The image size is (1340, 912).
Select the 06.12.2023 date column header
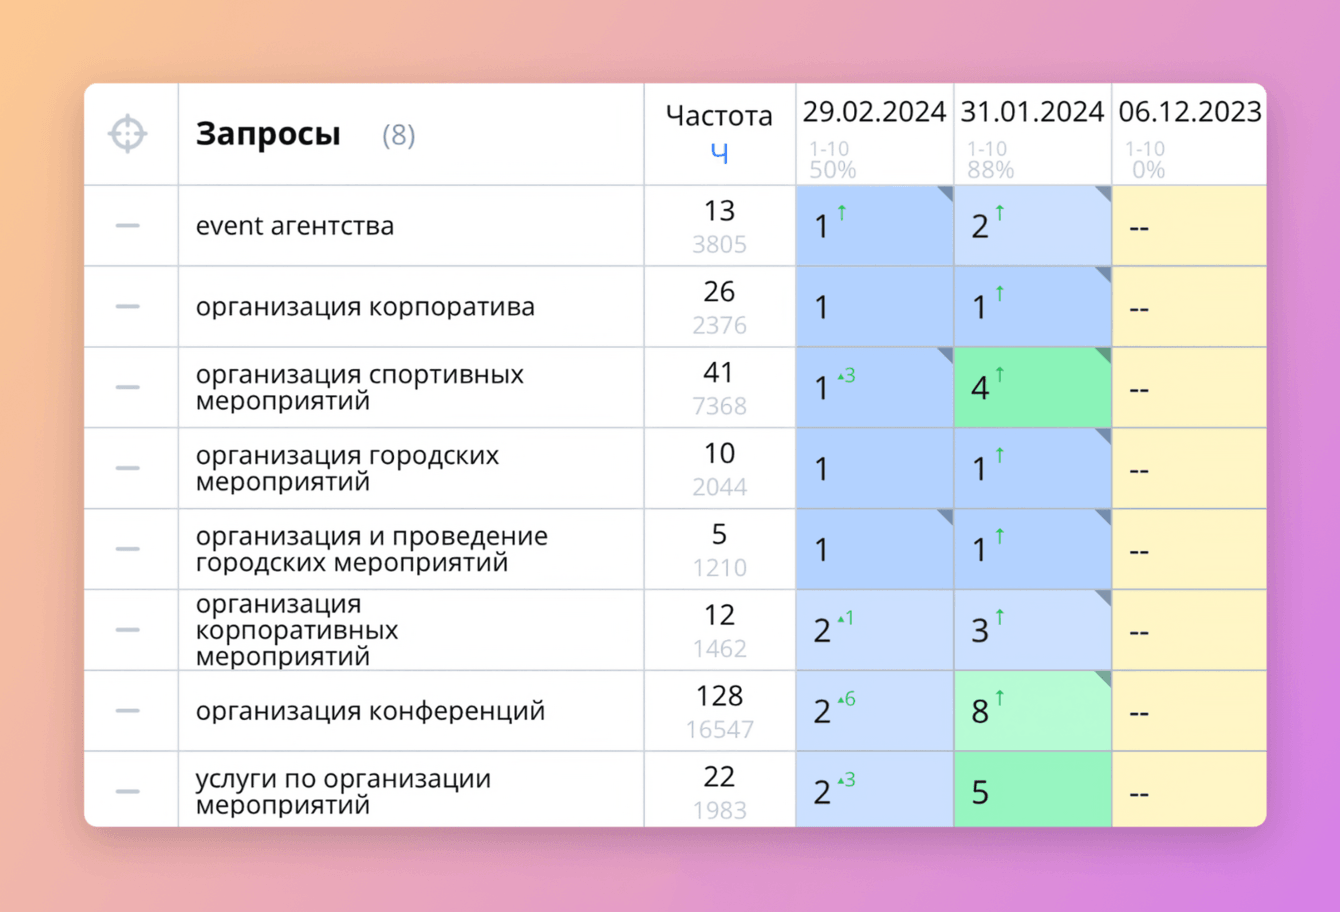(1190, 111)
